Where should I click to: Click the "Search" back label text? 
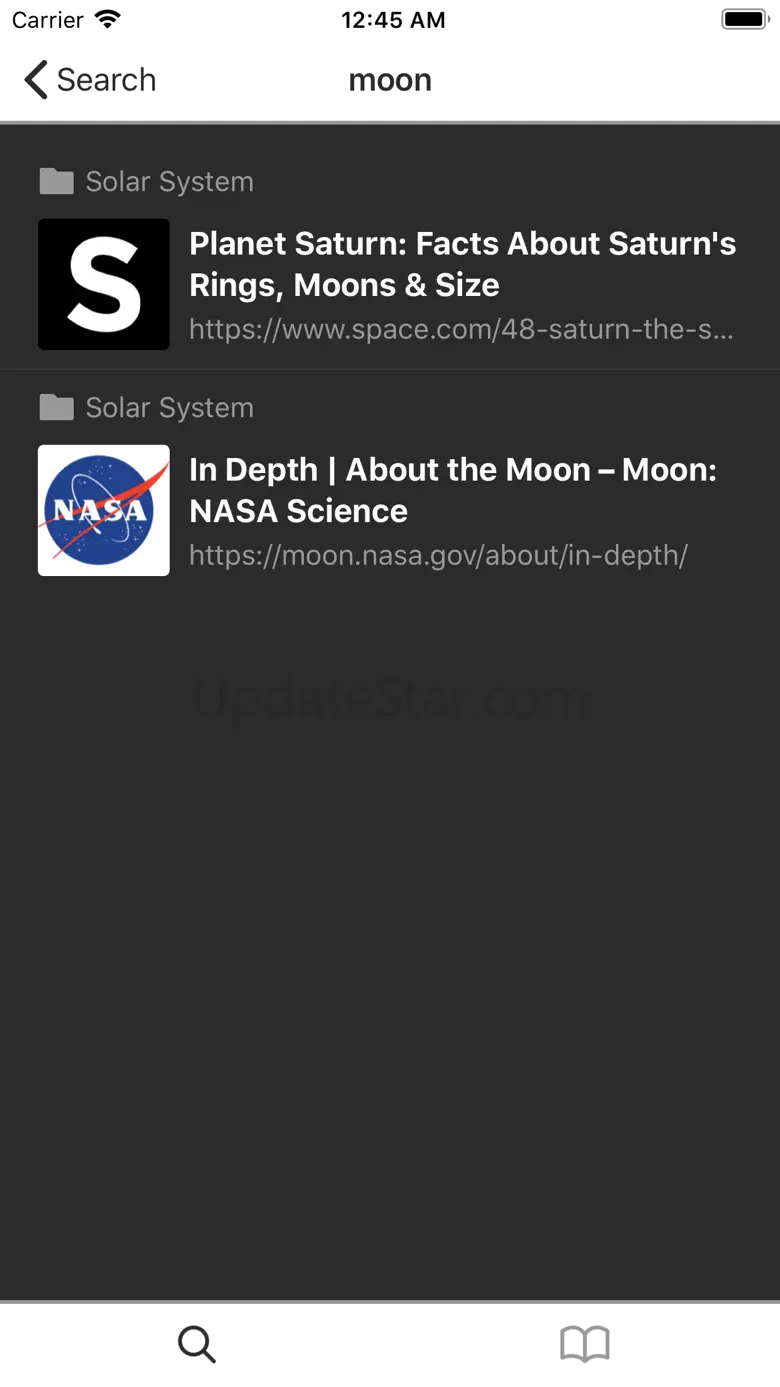pyautogui.click(x=106, y=80)
